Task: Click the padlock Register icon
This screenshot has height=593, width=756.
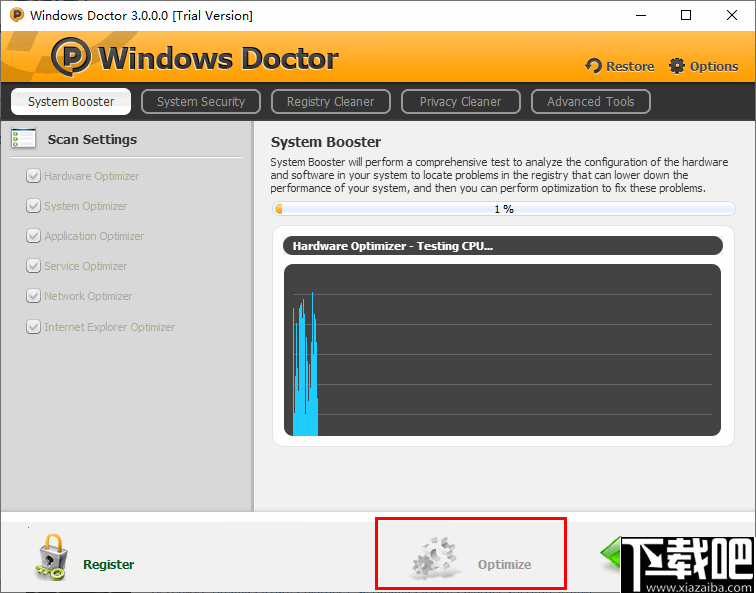Action: pos(52,557)
